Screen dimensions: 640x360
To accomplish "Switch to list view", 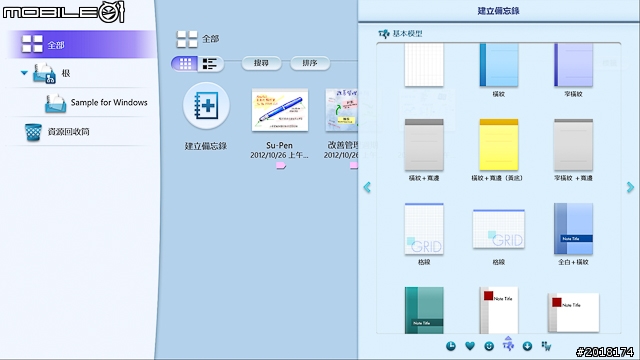I will pos(210,64).
